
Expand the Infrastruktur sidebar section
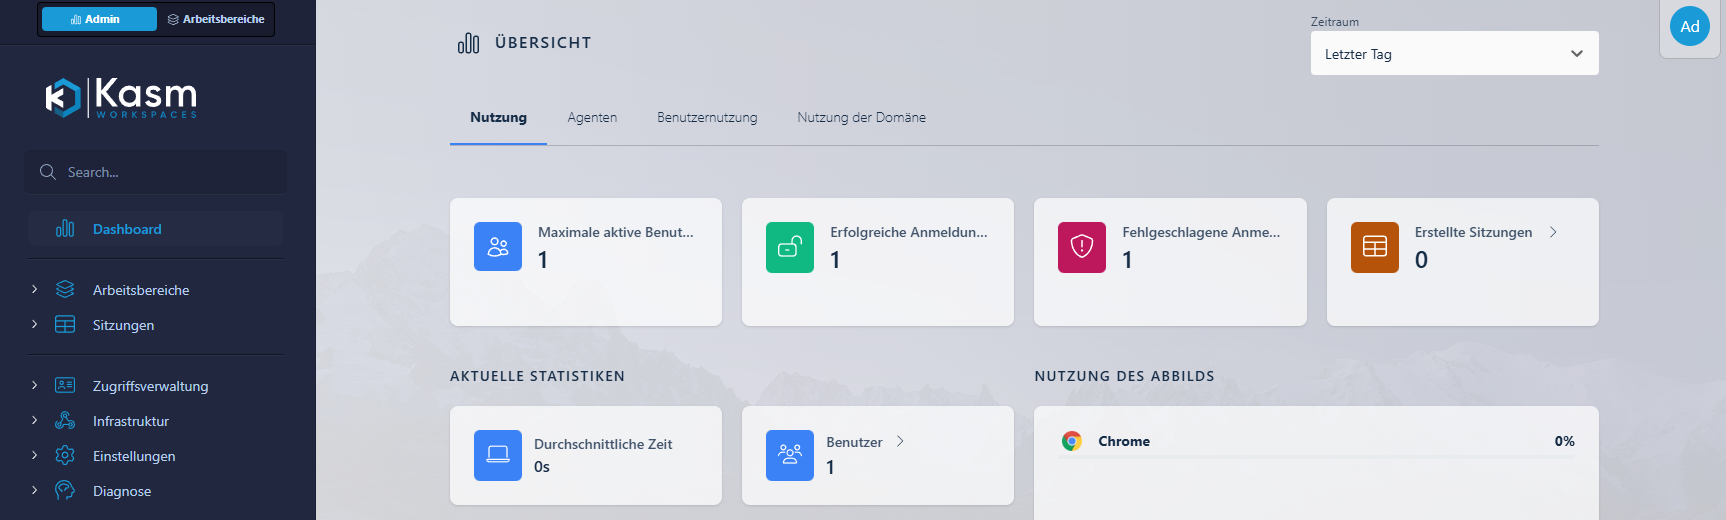(130, 421)
